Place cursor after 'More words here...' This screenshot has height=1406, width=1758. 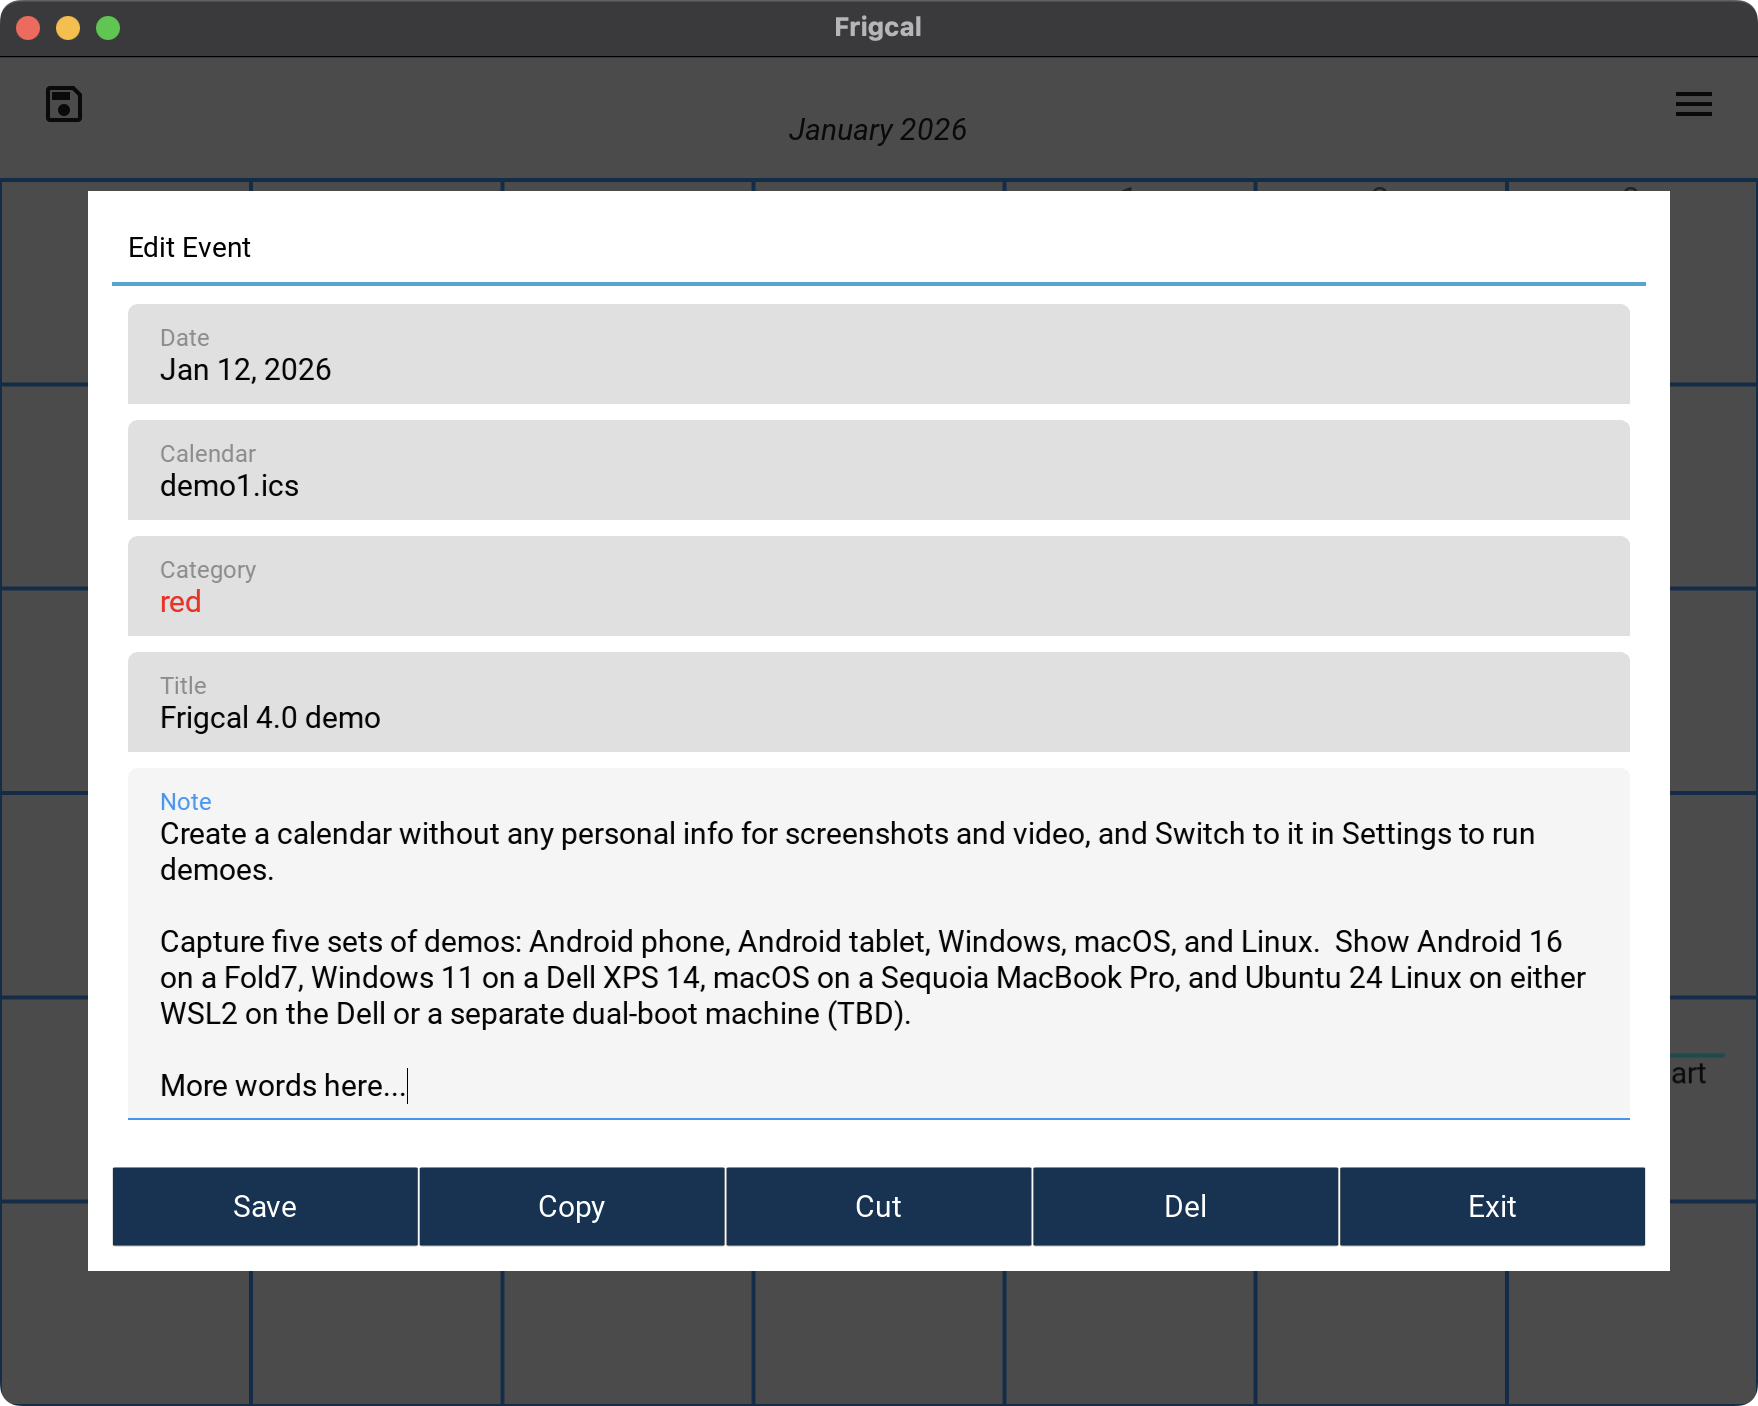pyautogui.click(x=408, y=1086)
